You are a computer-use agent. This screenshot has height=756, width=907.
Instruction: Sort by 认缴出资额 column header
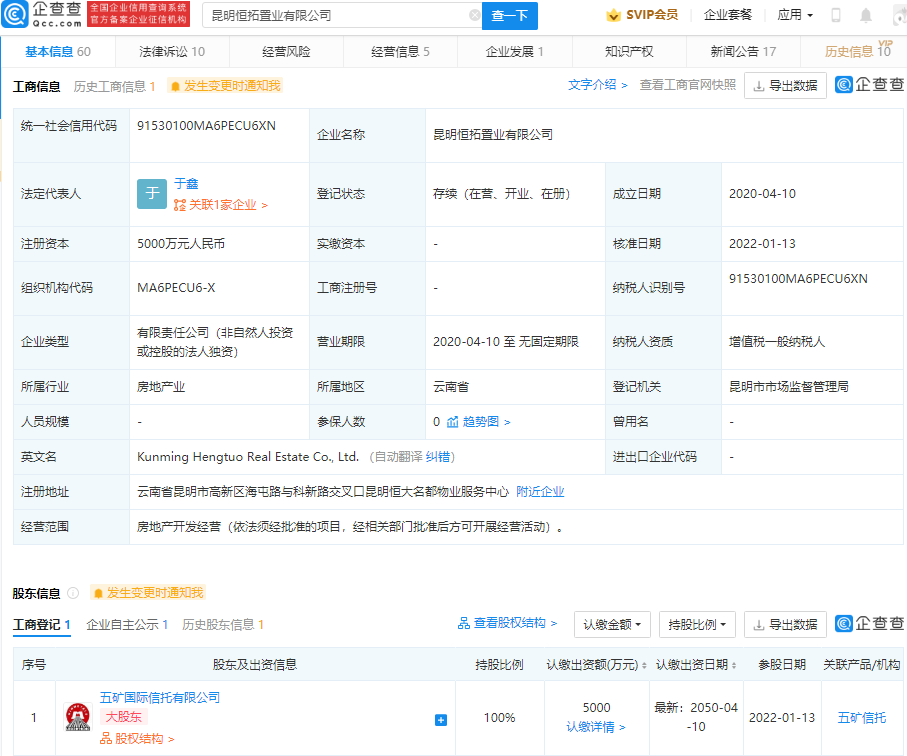coord(596,665)
